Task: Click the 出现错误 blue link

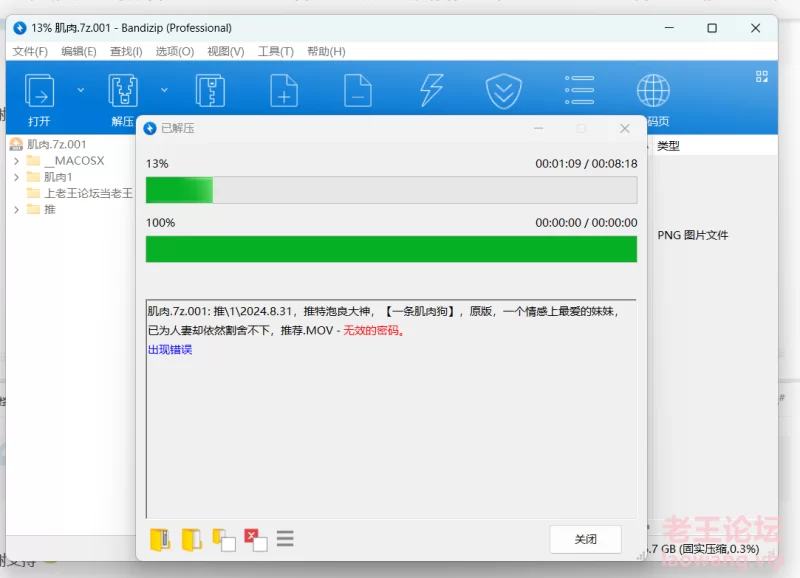Action: pos(170,349)
